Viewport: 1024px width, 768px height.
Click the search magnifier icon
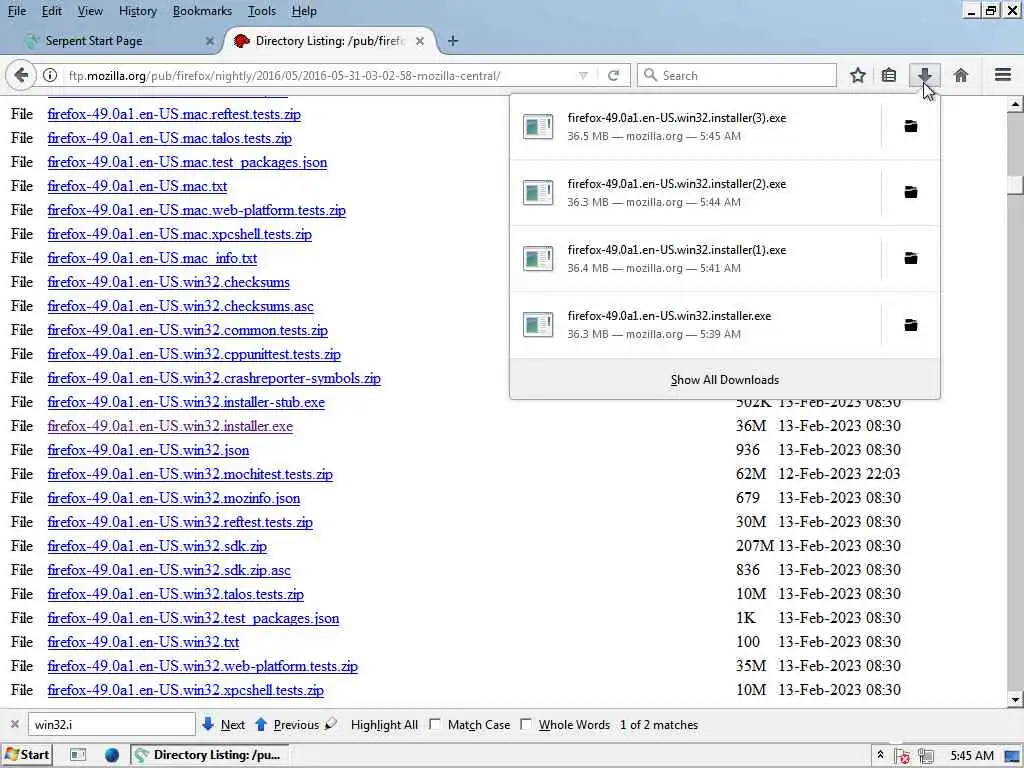click(x=650, y=75)
